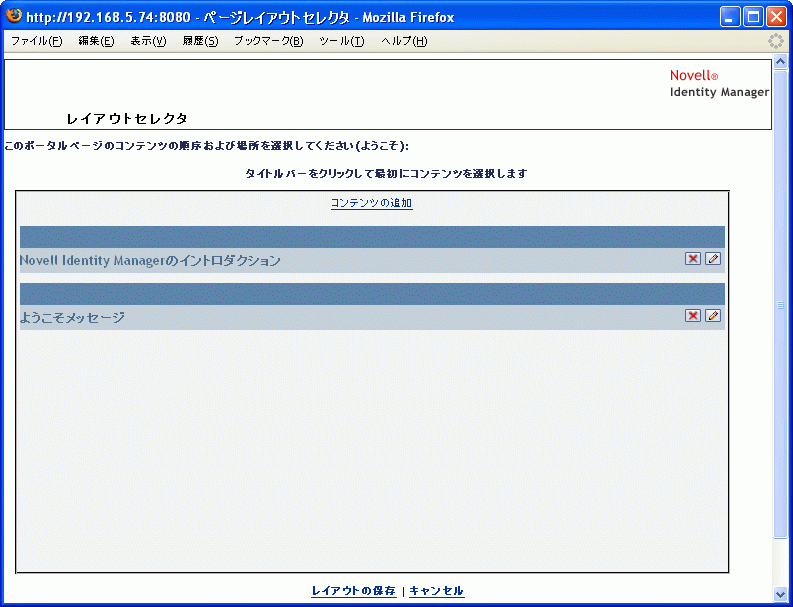Screen dimensions: 793x607
Task: Open the 履歴 menu
Action: pos(200,41)
